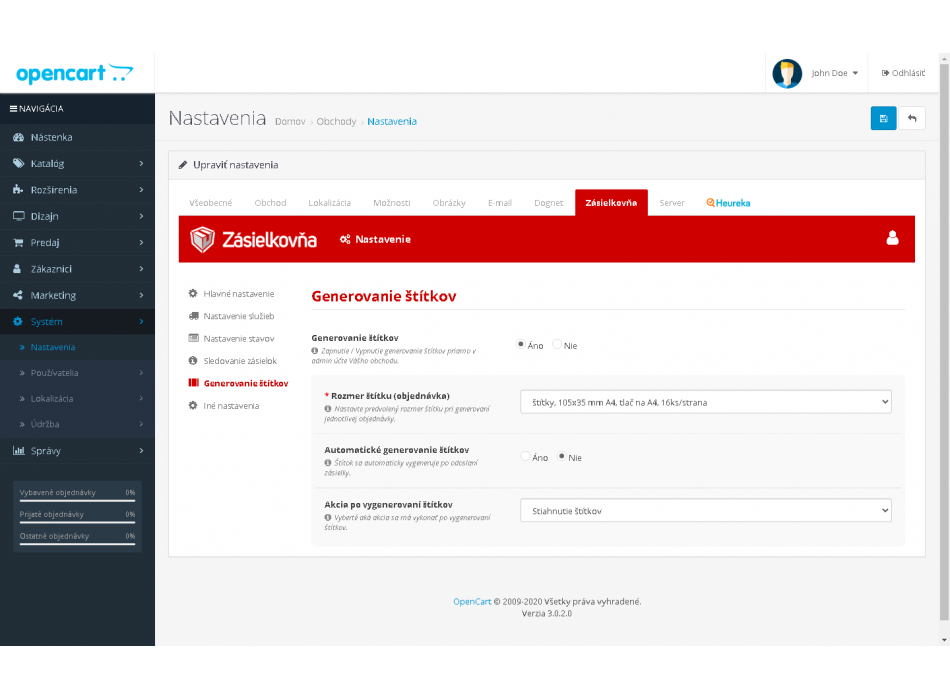950x700 pixels.
Task: Switch to the Obchod tab
Action: point(270,203)
